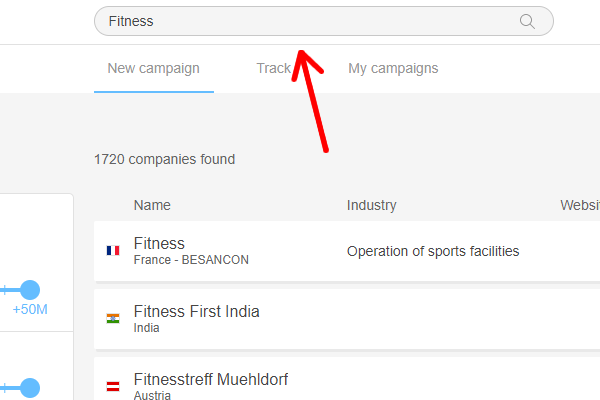This screenshot has height=400, width=600.
Task: Click the Austria flag icon
Action: [113, 386]
